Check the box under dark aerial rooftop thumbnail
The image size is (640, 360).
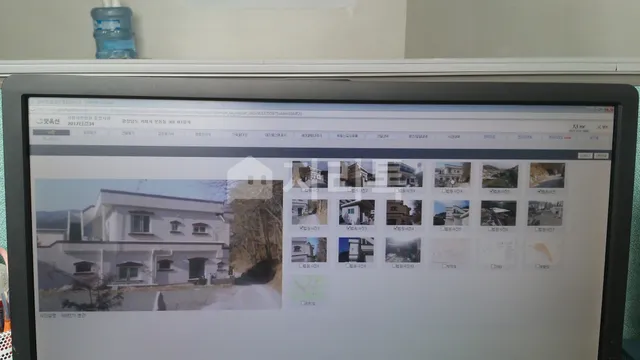click(x=490, y=229)
